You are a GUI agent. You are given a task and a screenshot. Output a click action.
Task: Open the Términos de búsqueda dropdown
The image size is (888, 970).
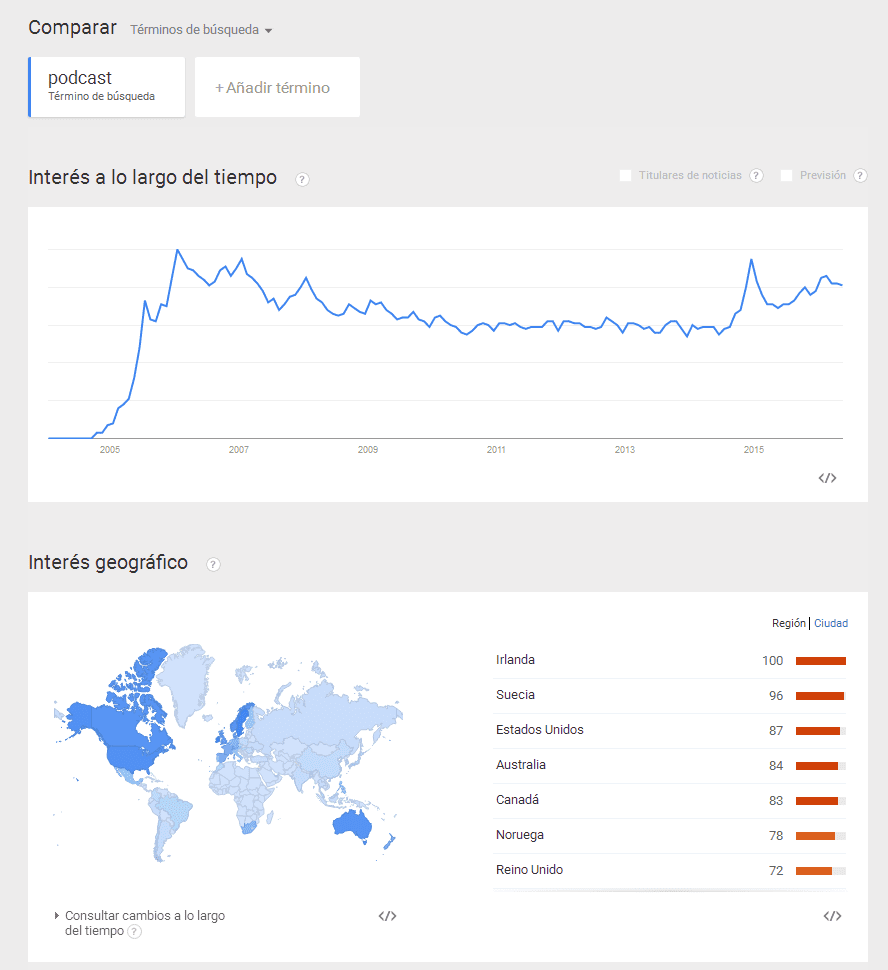click(x=201, y=30)
